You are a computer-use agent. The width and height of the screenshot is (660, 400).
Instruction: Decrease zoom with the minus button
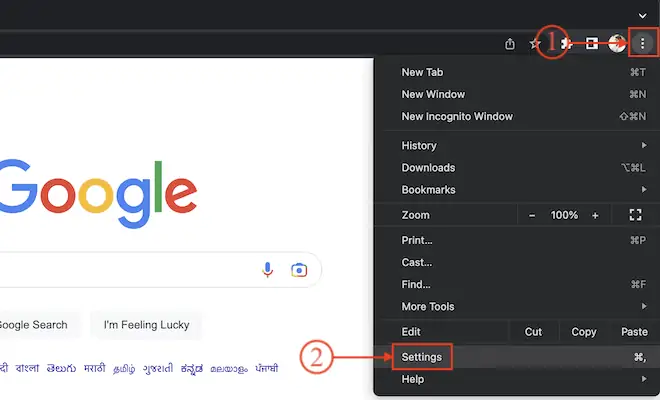point(532,215)
